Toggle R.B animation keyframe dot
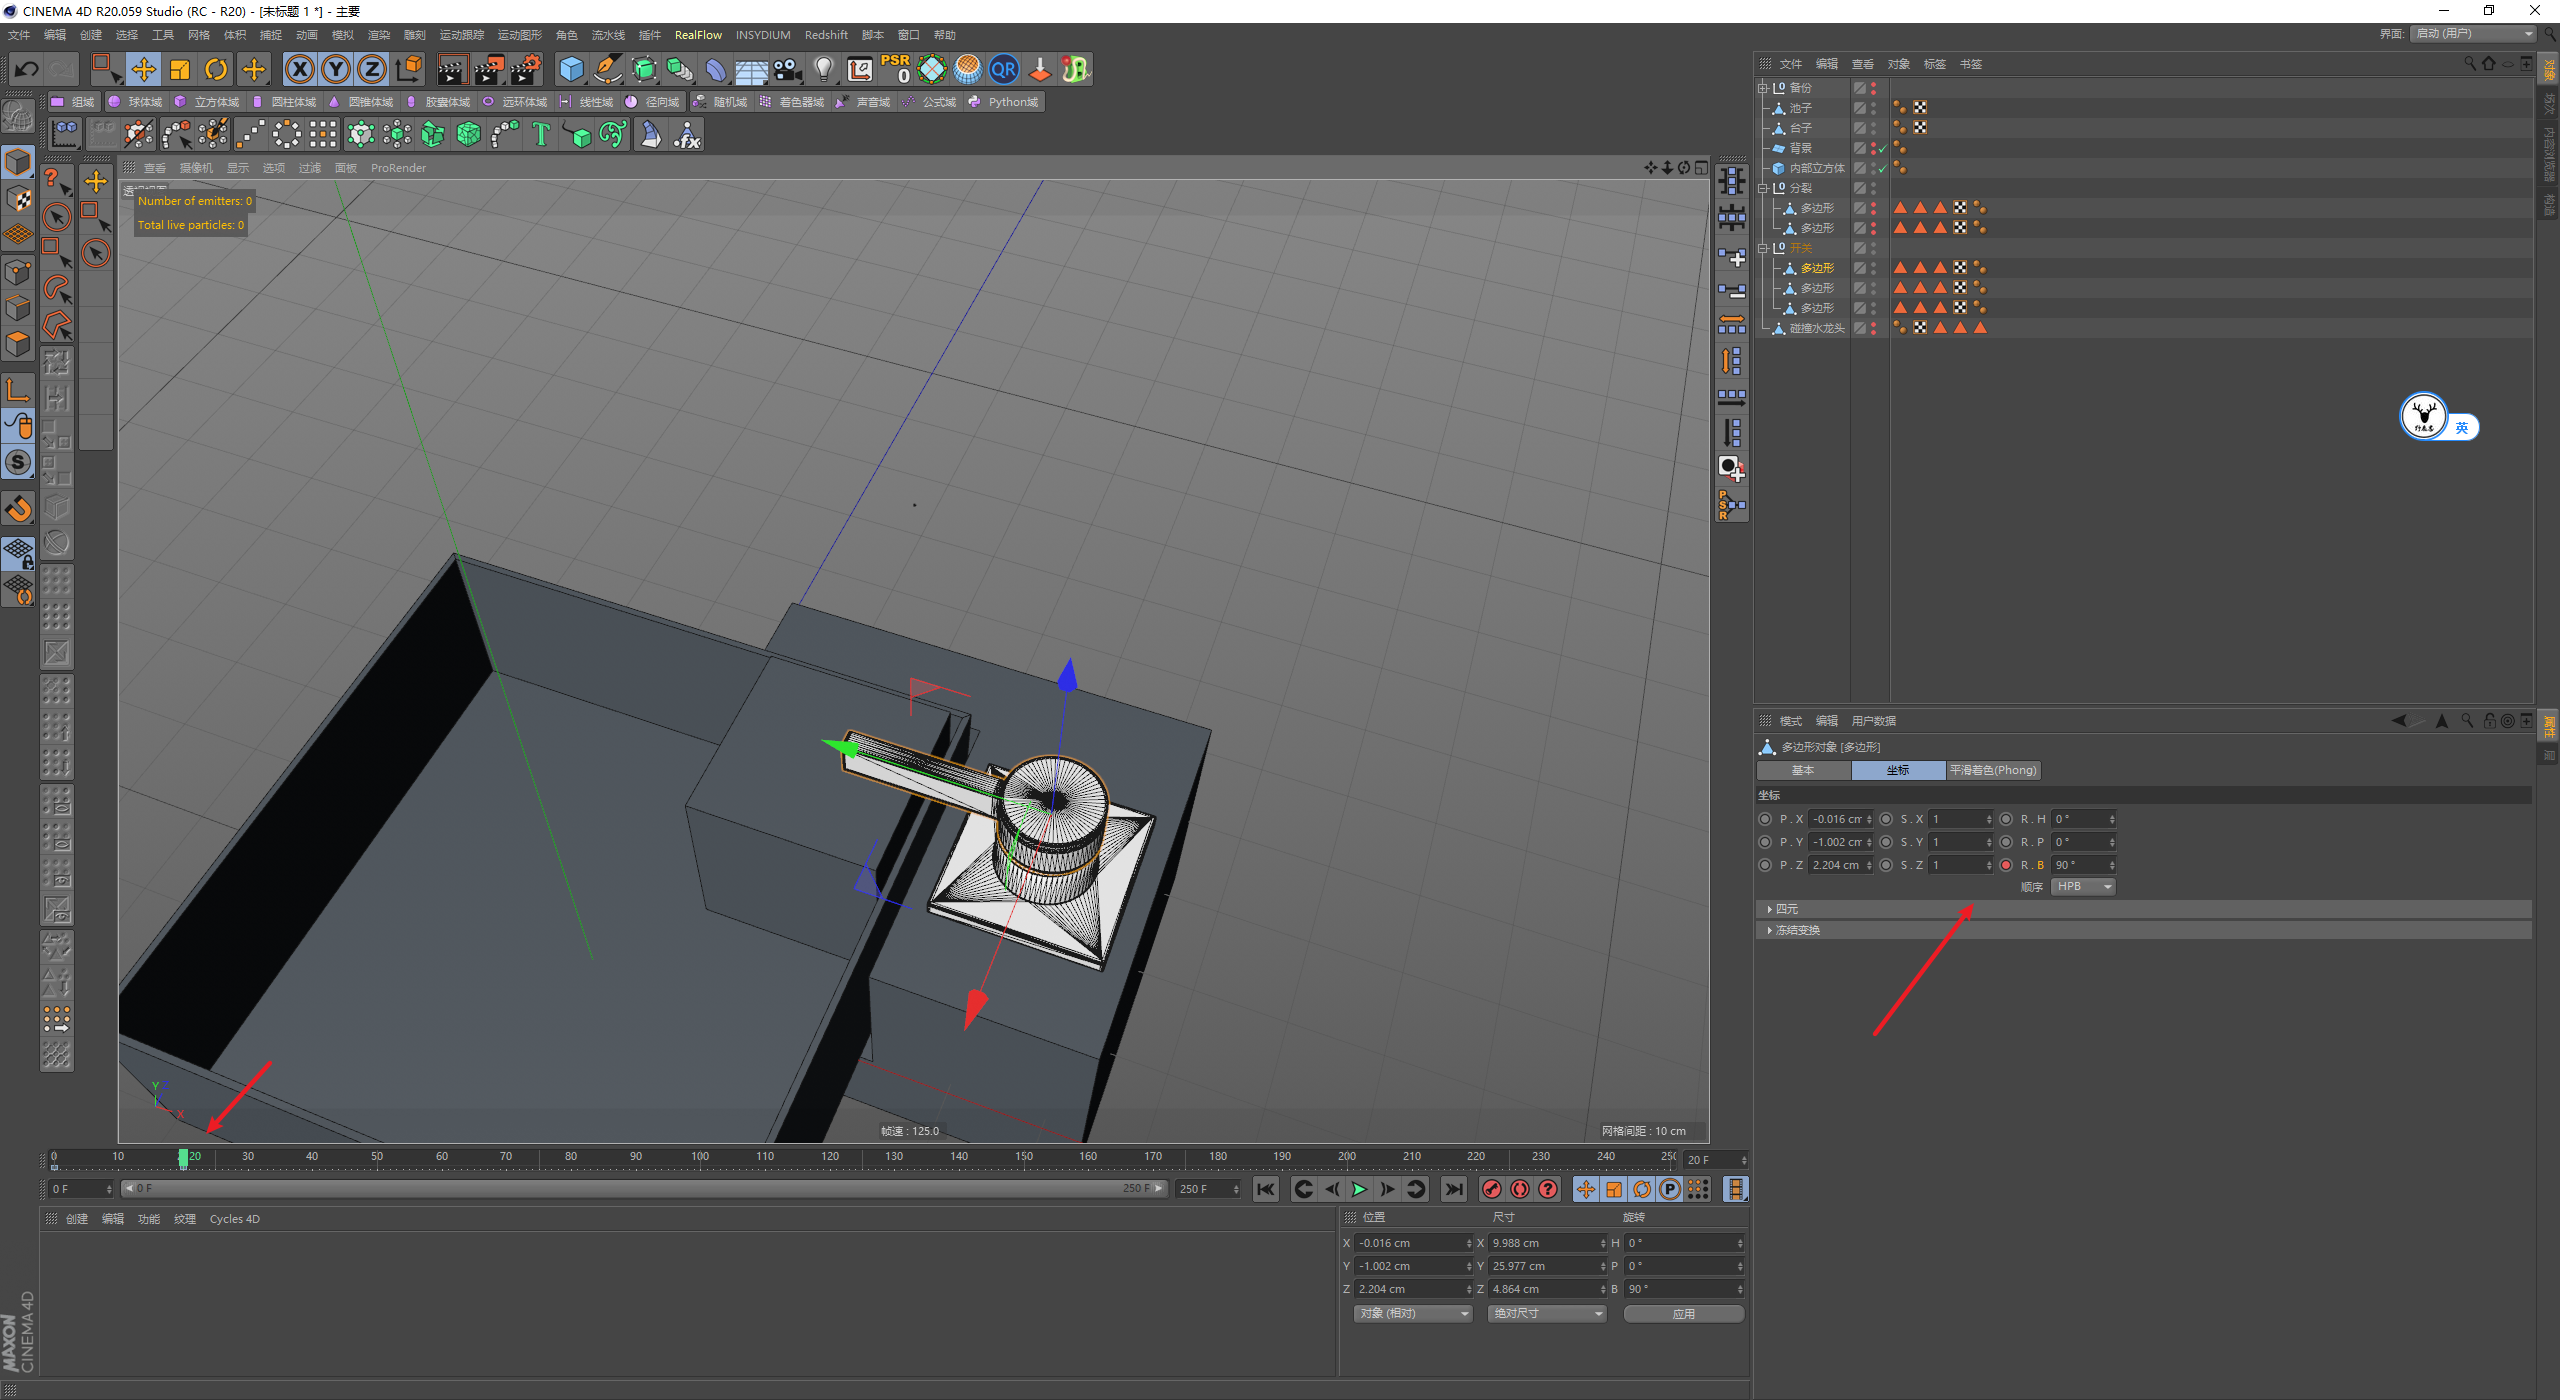Viewport: 2560px width, 1400px height. click(2006, 865)
